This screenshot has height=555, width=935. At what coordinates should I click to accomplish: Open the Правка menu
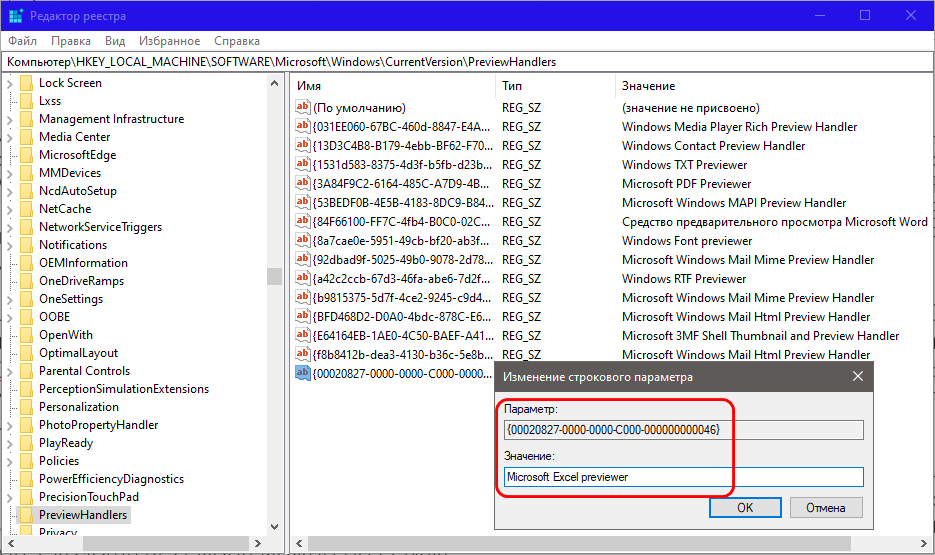(71, 41)
